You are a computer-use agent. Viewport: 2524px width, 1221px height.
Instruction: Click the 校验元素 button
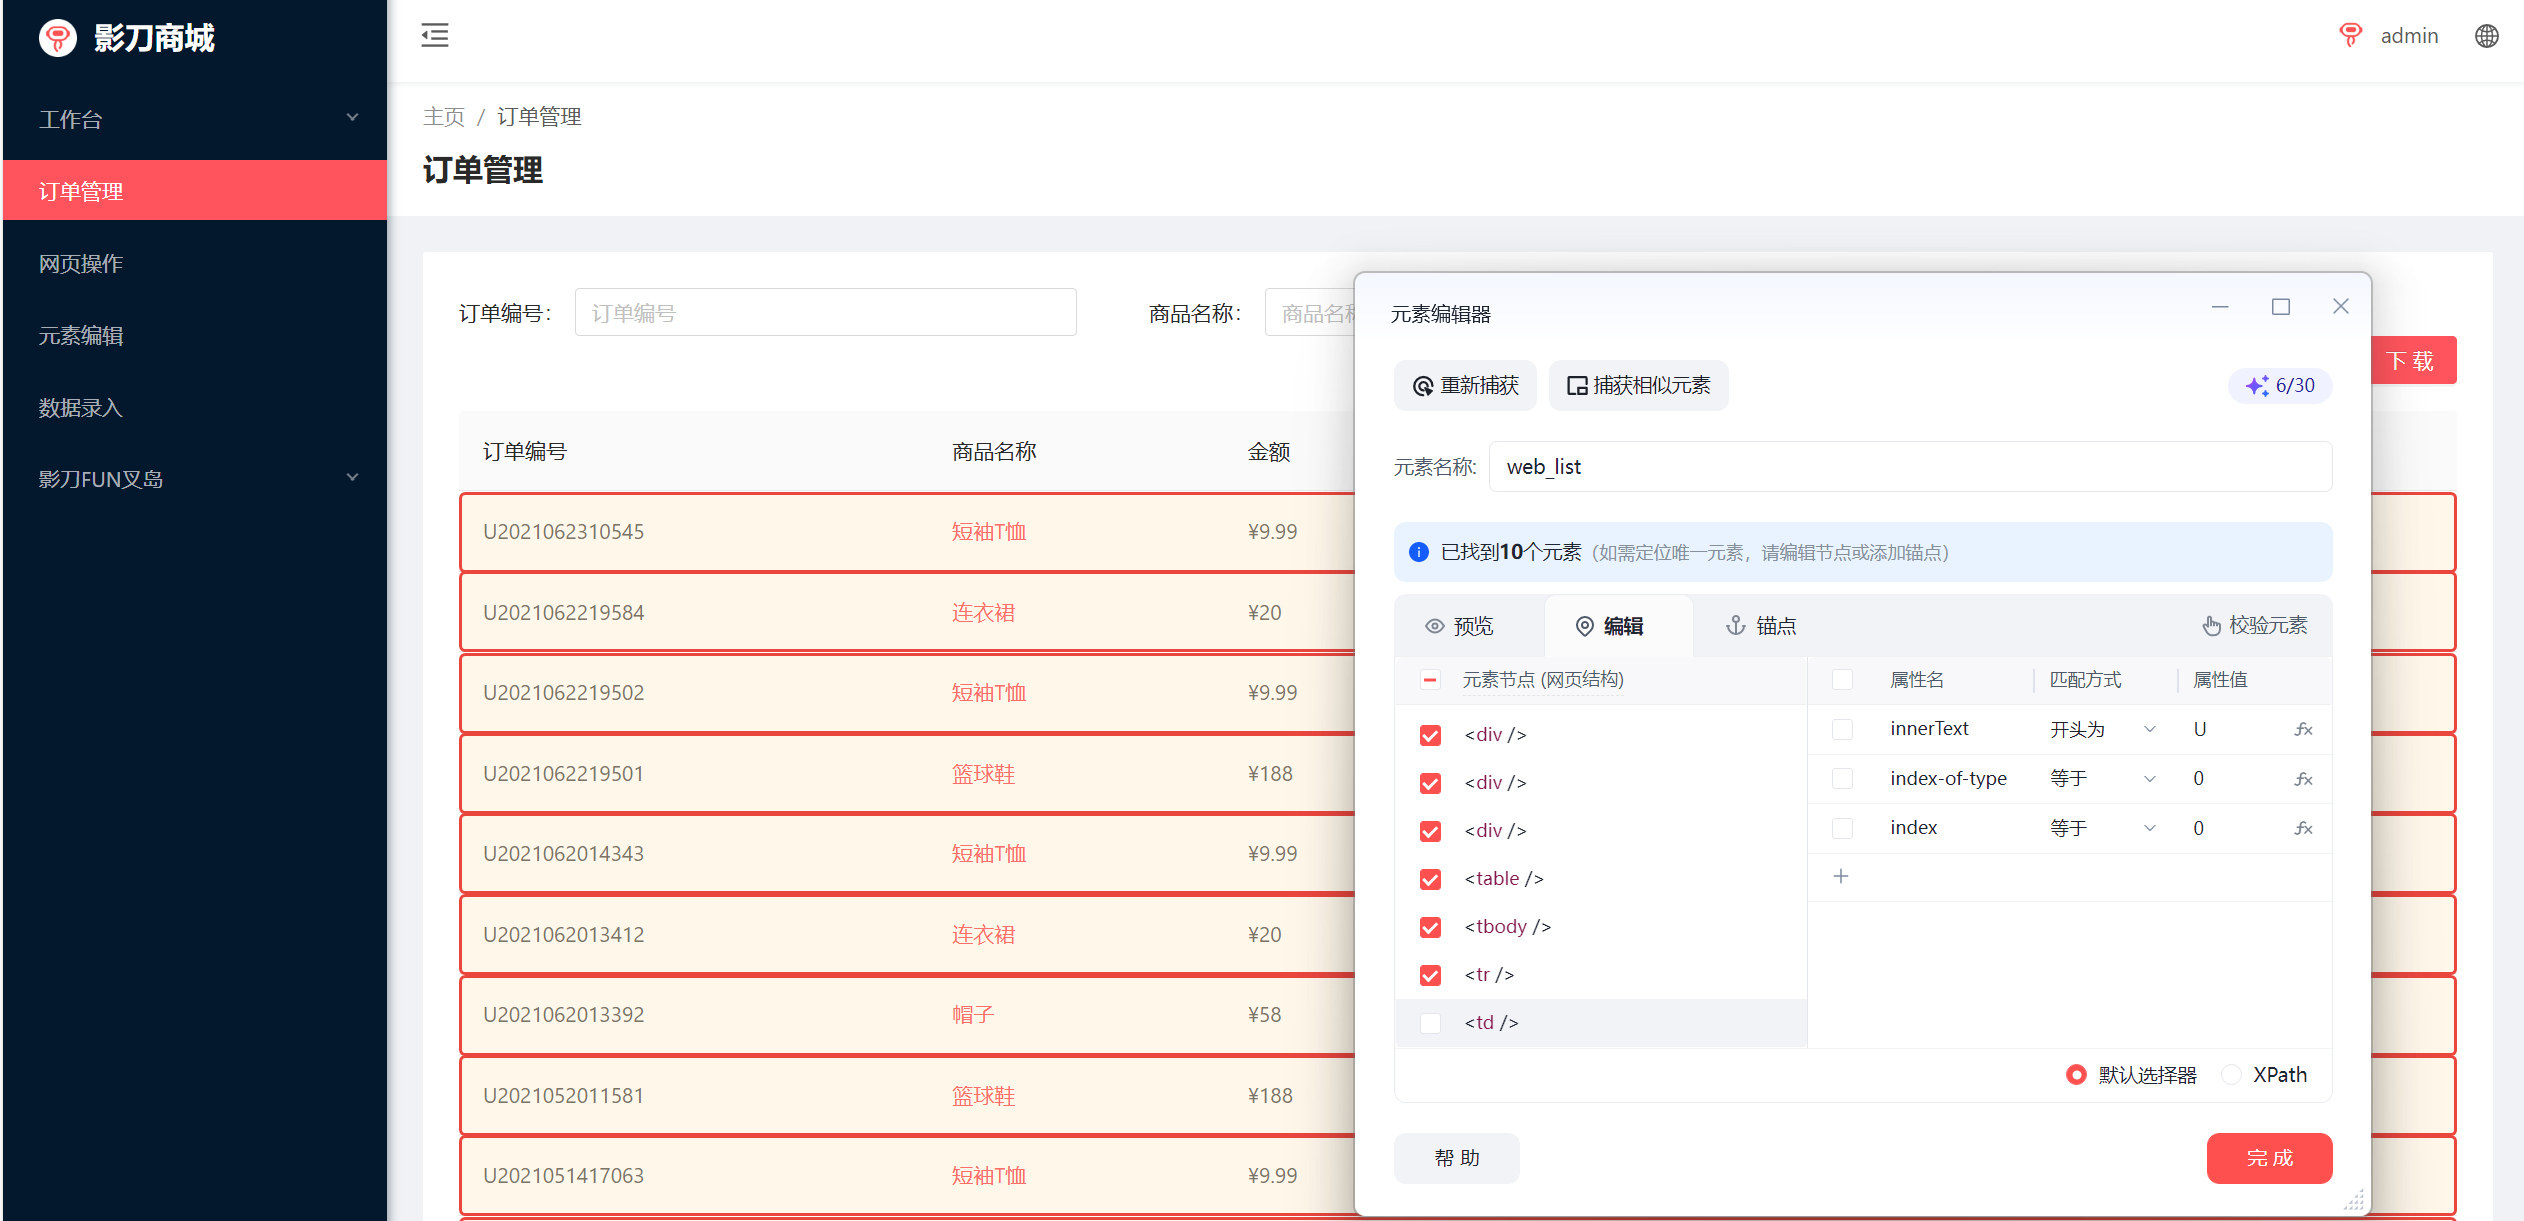click(2255, 626)
